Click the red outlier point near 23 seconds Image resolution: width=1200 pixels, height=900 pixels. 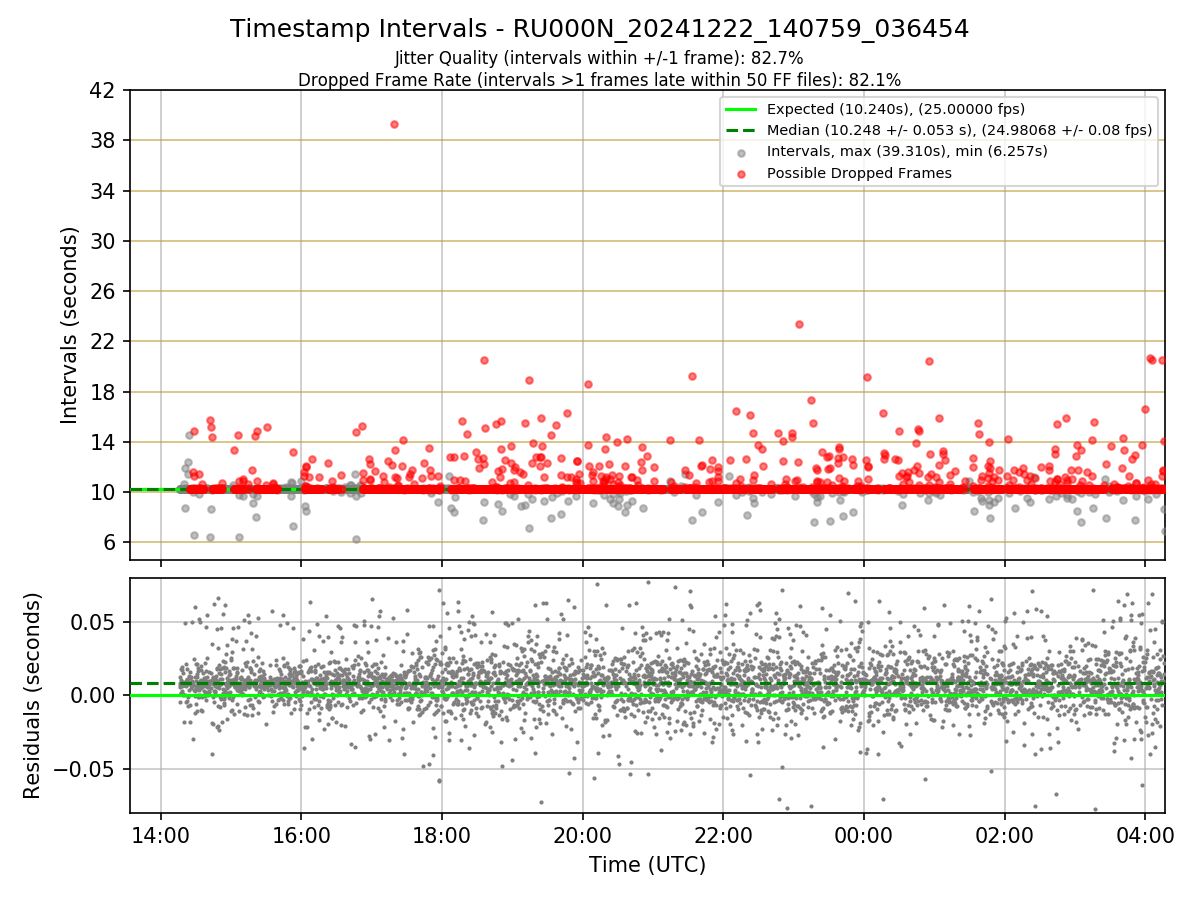[799, 324]
